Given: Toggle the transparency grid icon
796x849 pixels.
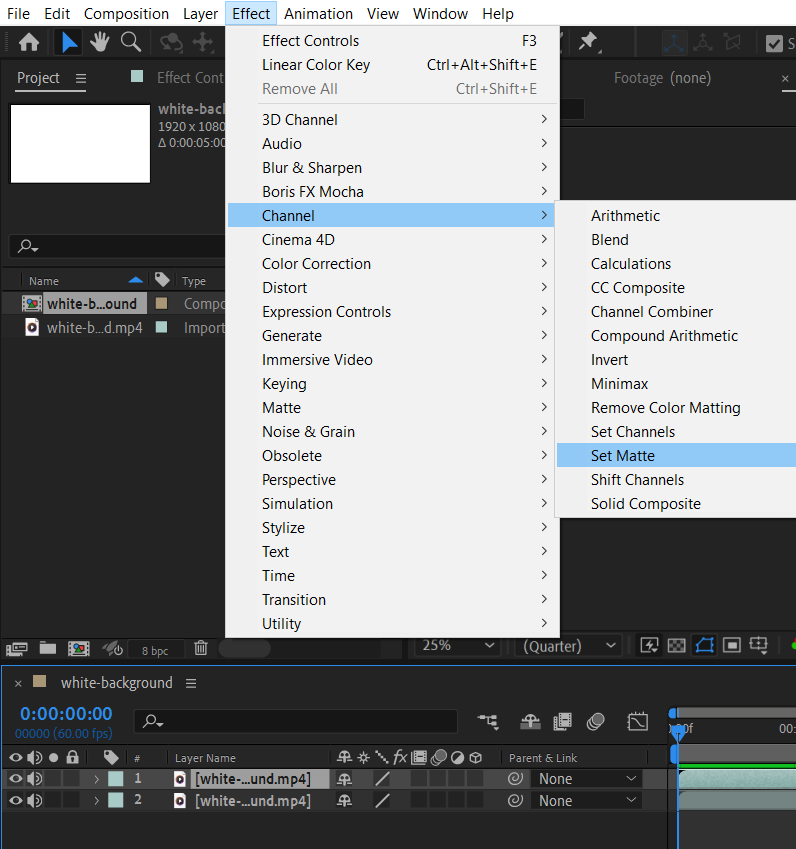Looking at the screenshot, I should pos(677,646).
